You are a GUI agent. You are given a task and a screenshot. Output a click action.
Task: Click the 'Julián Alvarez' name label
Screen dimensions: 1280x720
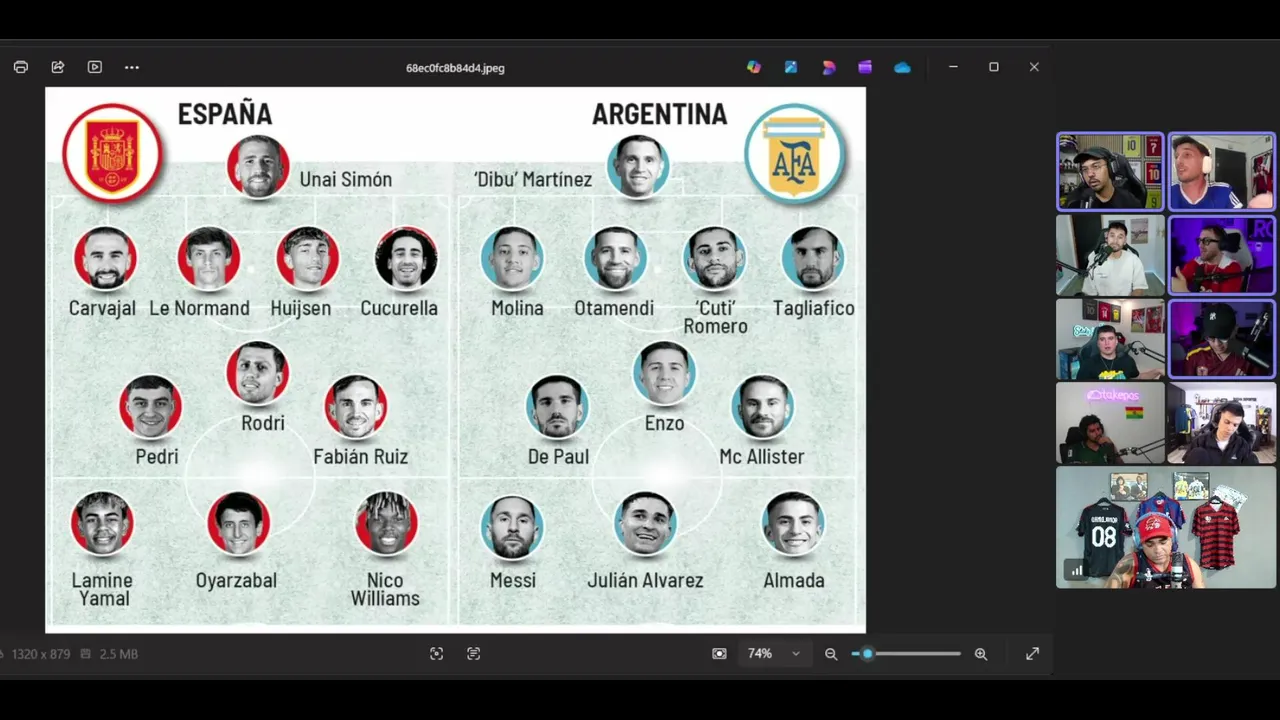point(645,580)
